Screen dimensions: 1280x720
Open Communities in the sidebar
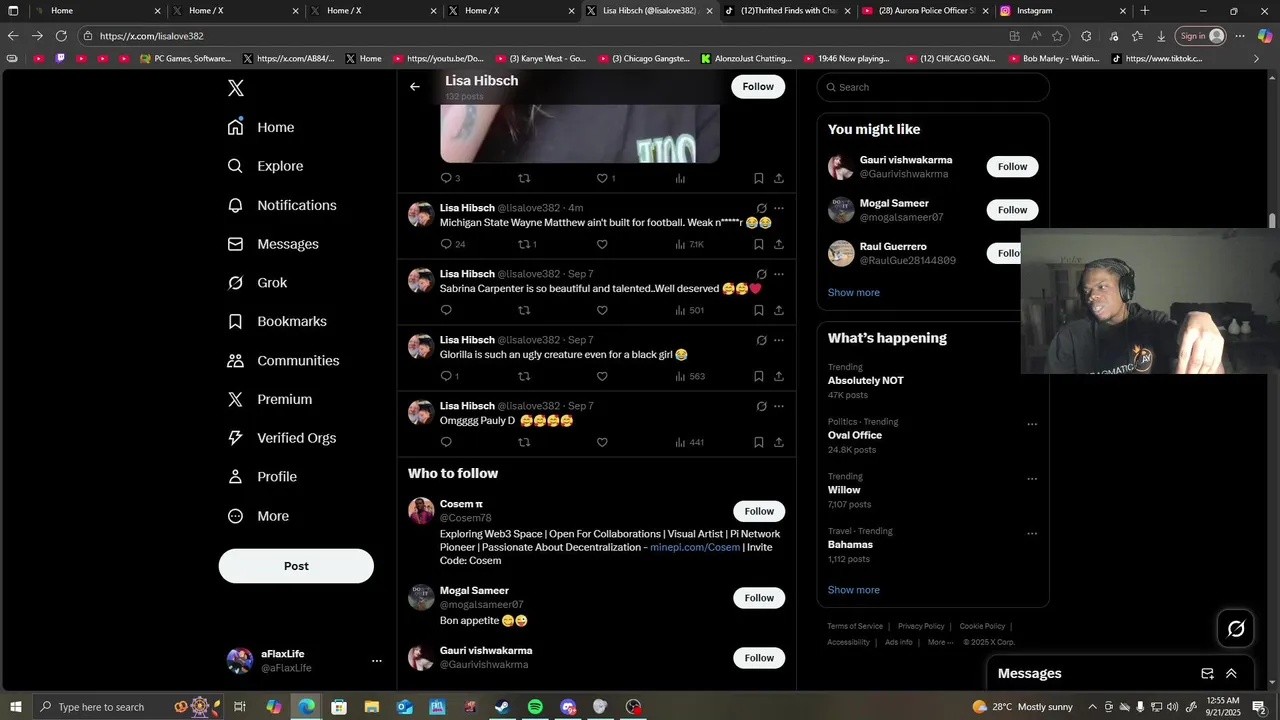coord(283,360)
